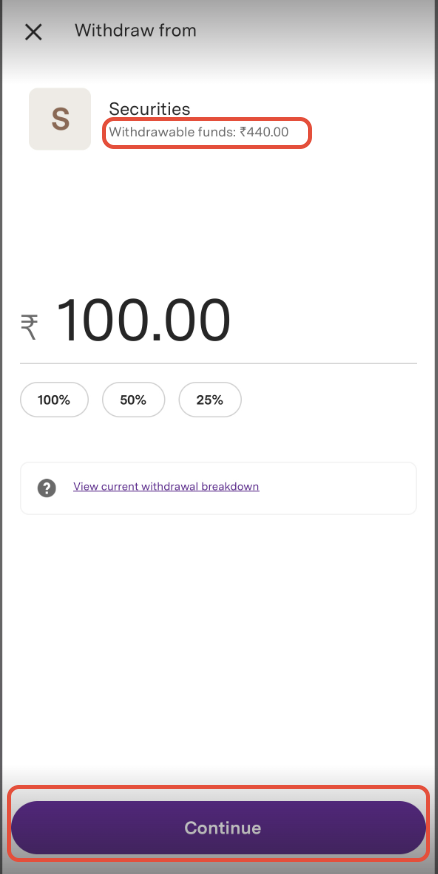Tap the rupee currency symbol
The height and width of the screenshot is (874, 438).
point(30,328)
